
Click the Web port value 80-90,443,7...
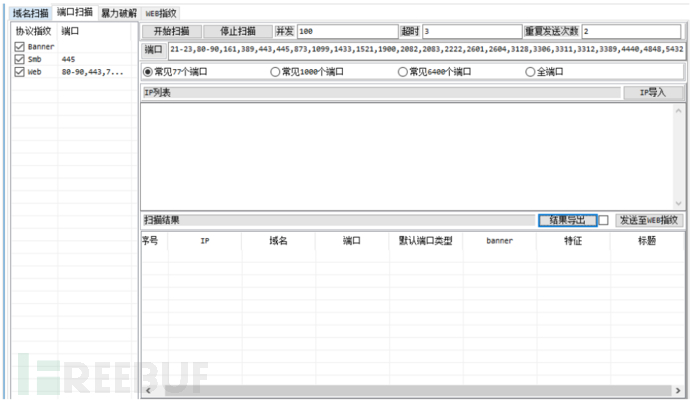tap(92, 72)
